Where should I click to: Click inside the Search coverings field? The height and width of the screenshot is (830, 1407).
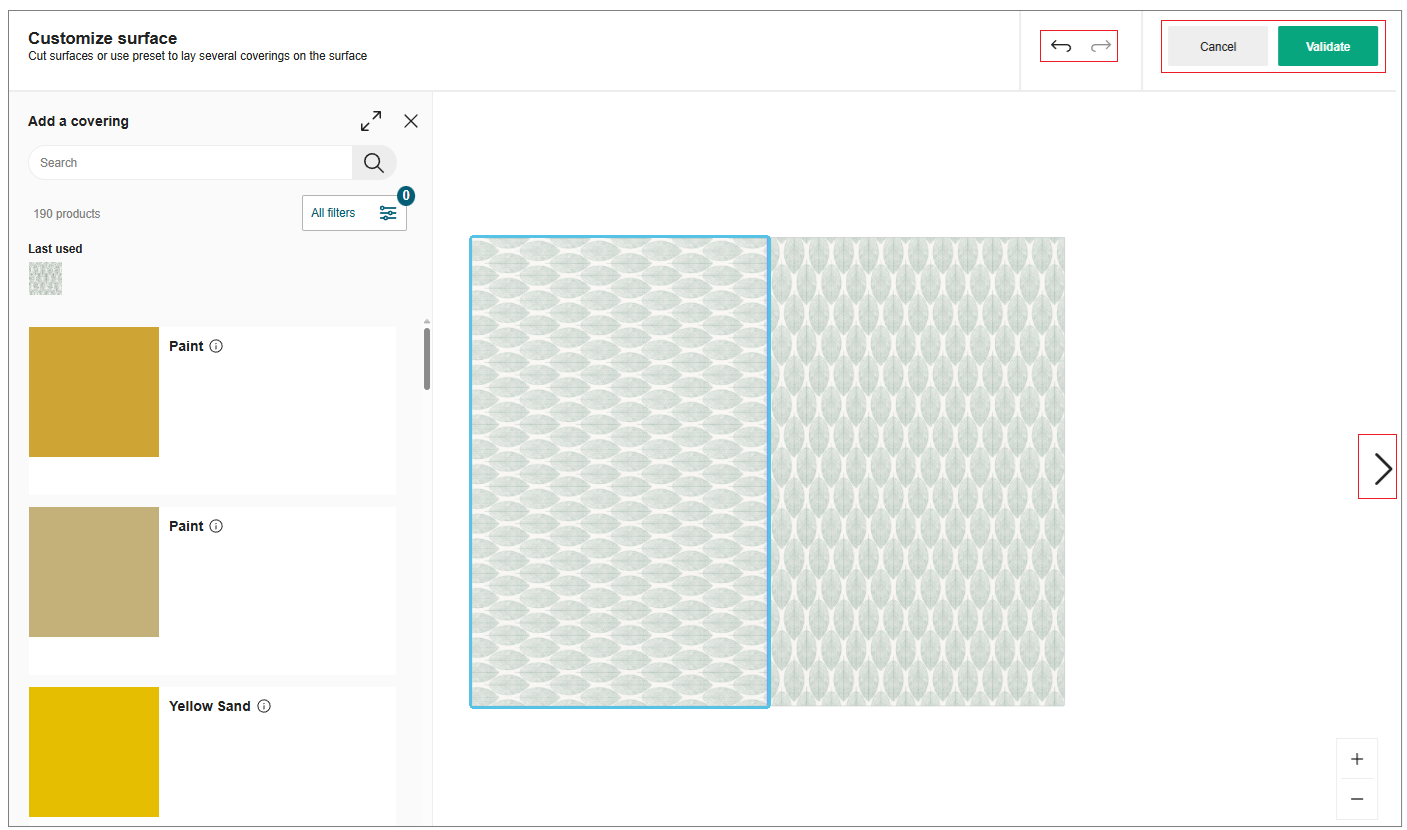pos(190,162)
